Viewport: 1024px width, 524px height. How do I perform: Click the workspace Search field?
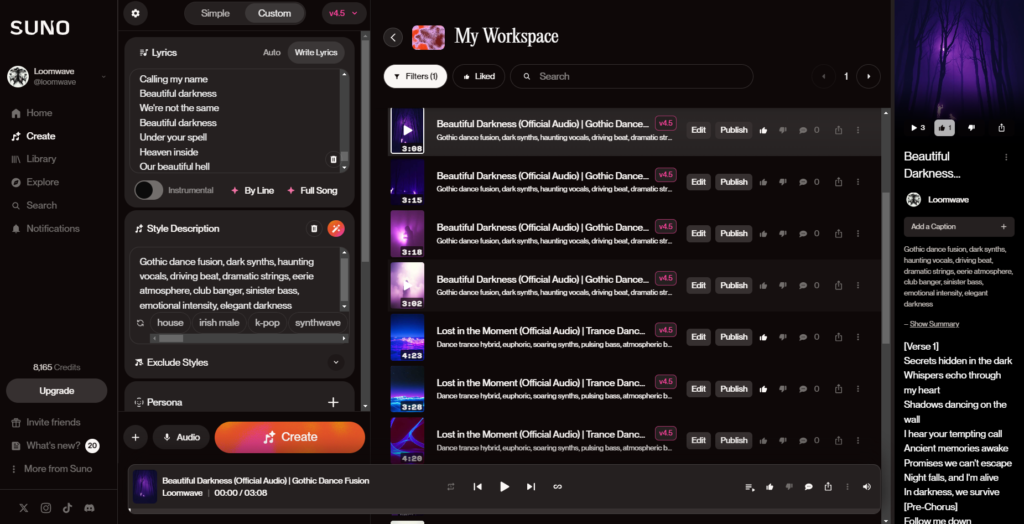(x=632, y=76)
